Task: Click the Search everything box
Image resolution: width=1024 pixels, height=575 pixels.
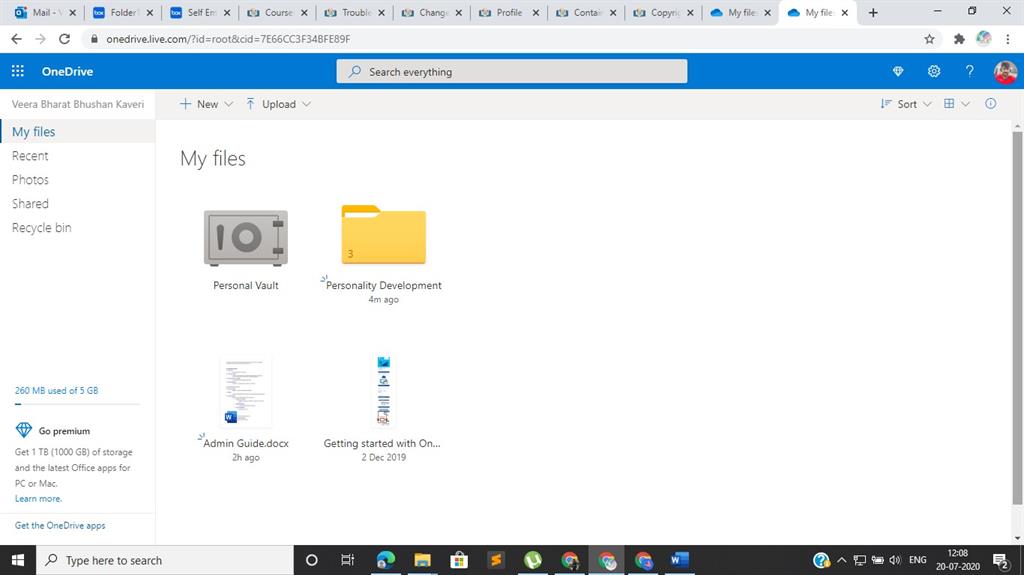Action: 511,71
